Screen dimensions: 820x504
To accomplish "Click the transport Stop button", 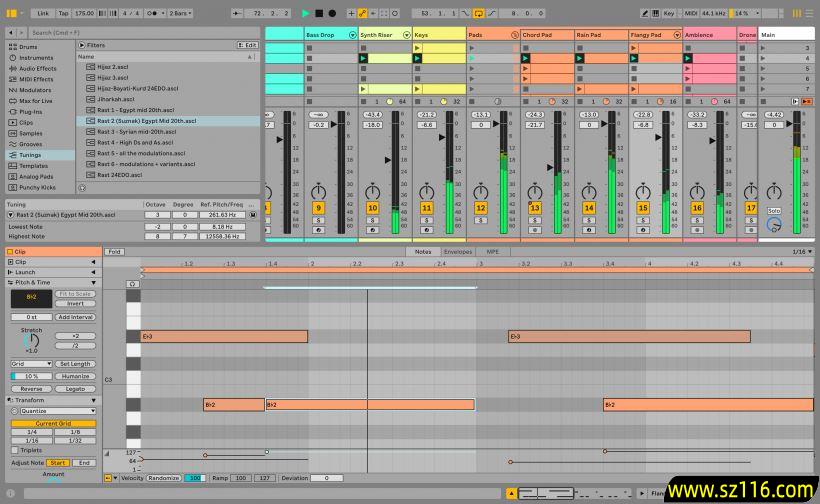I will click(x=319, y=14).
